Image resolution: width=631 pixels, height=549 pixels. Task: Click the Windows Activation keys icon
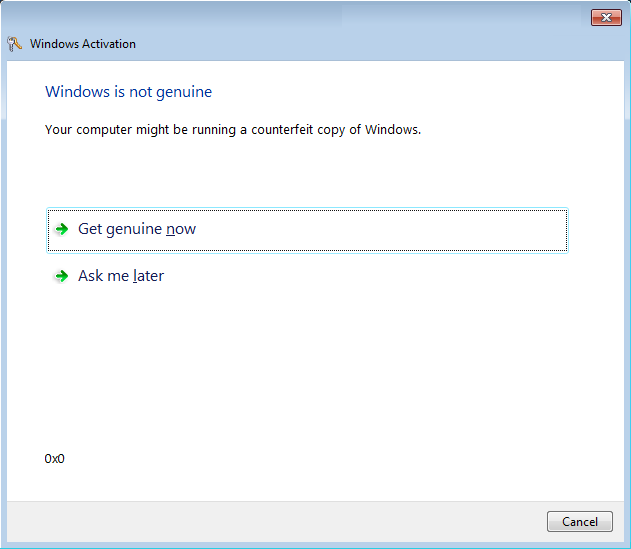(14, 44)
